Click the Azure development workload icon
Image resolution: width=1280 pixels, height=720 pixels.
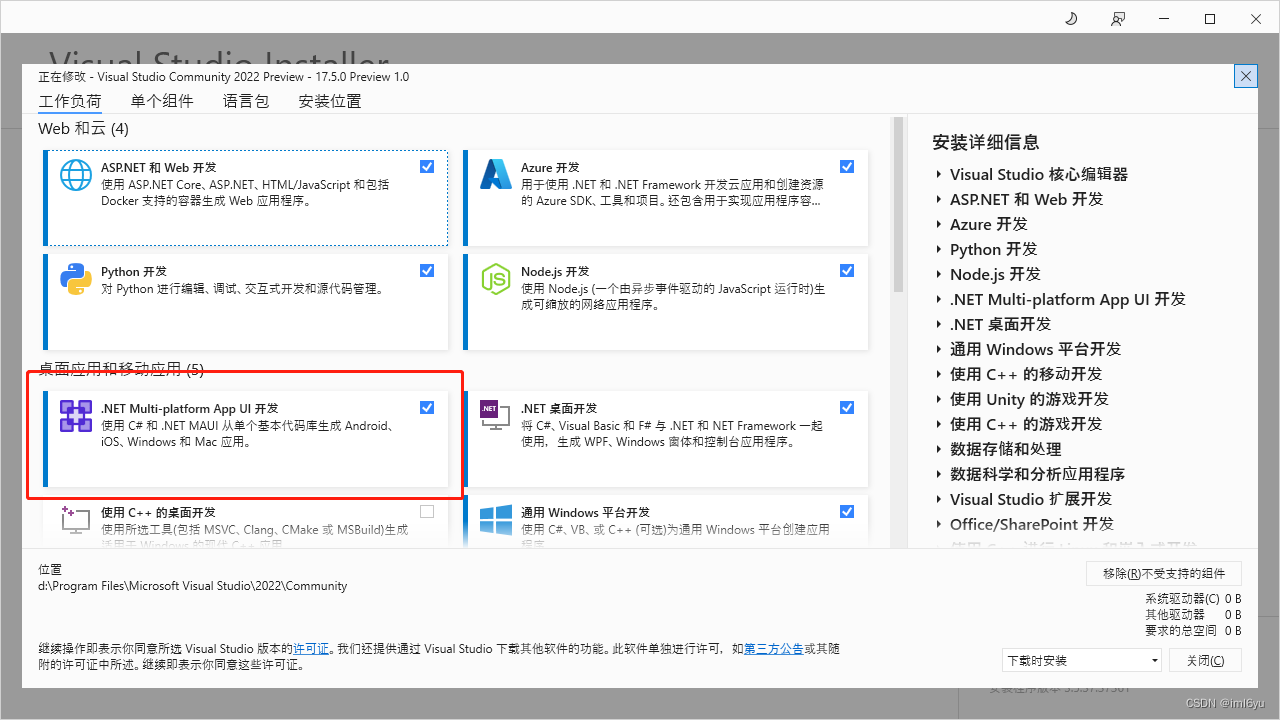click(x=496, y=175)
